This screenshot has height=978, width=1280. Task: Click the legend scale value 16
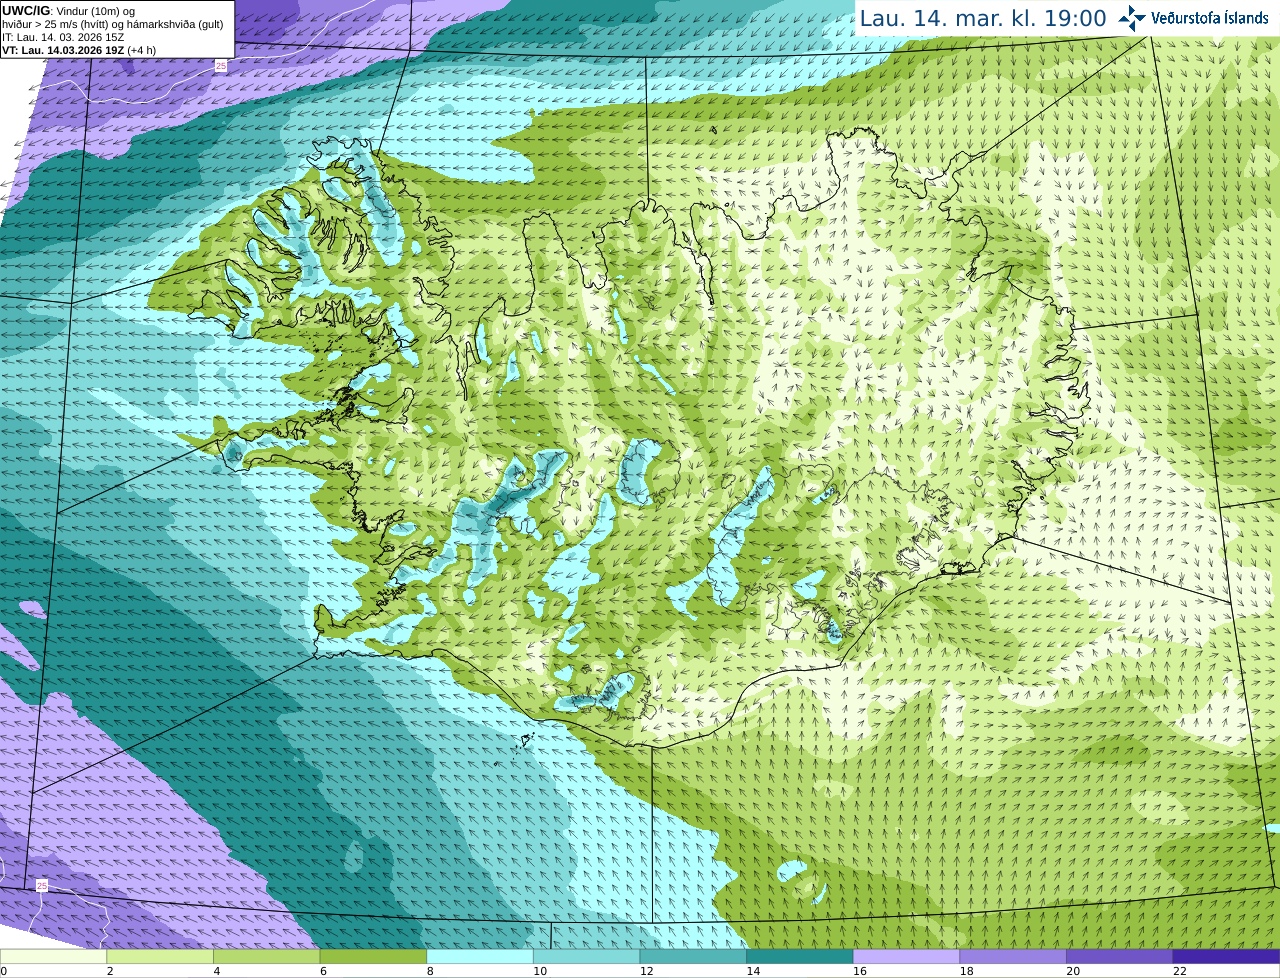tap(860, 971)
